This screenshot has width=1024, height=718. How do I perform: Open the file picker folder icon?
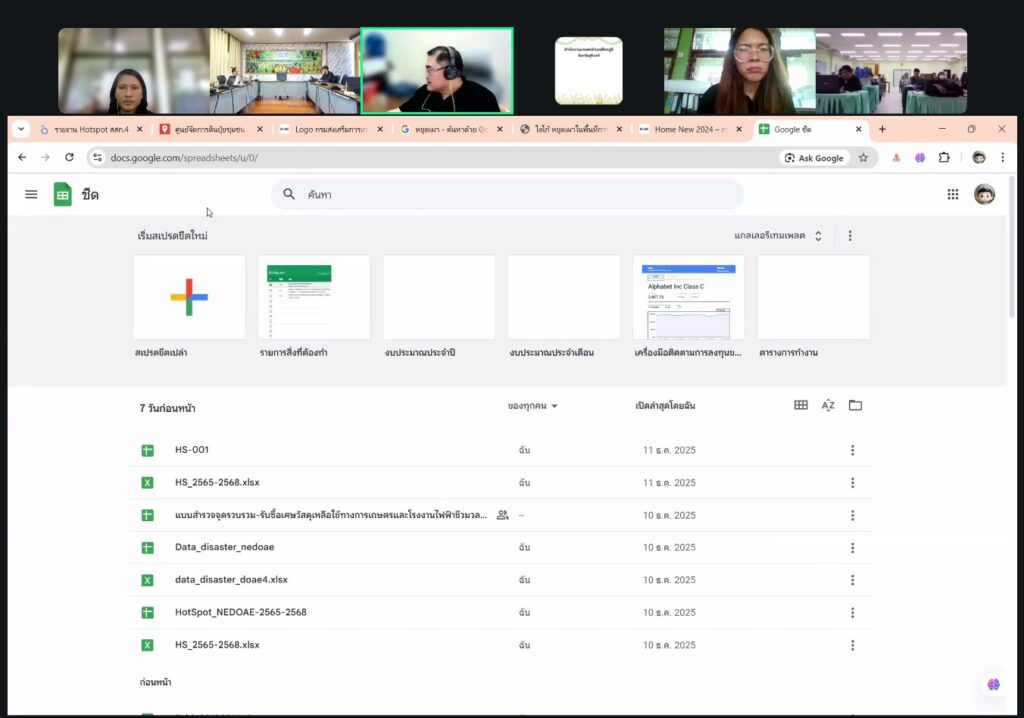coord(855,405)
